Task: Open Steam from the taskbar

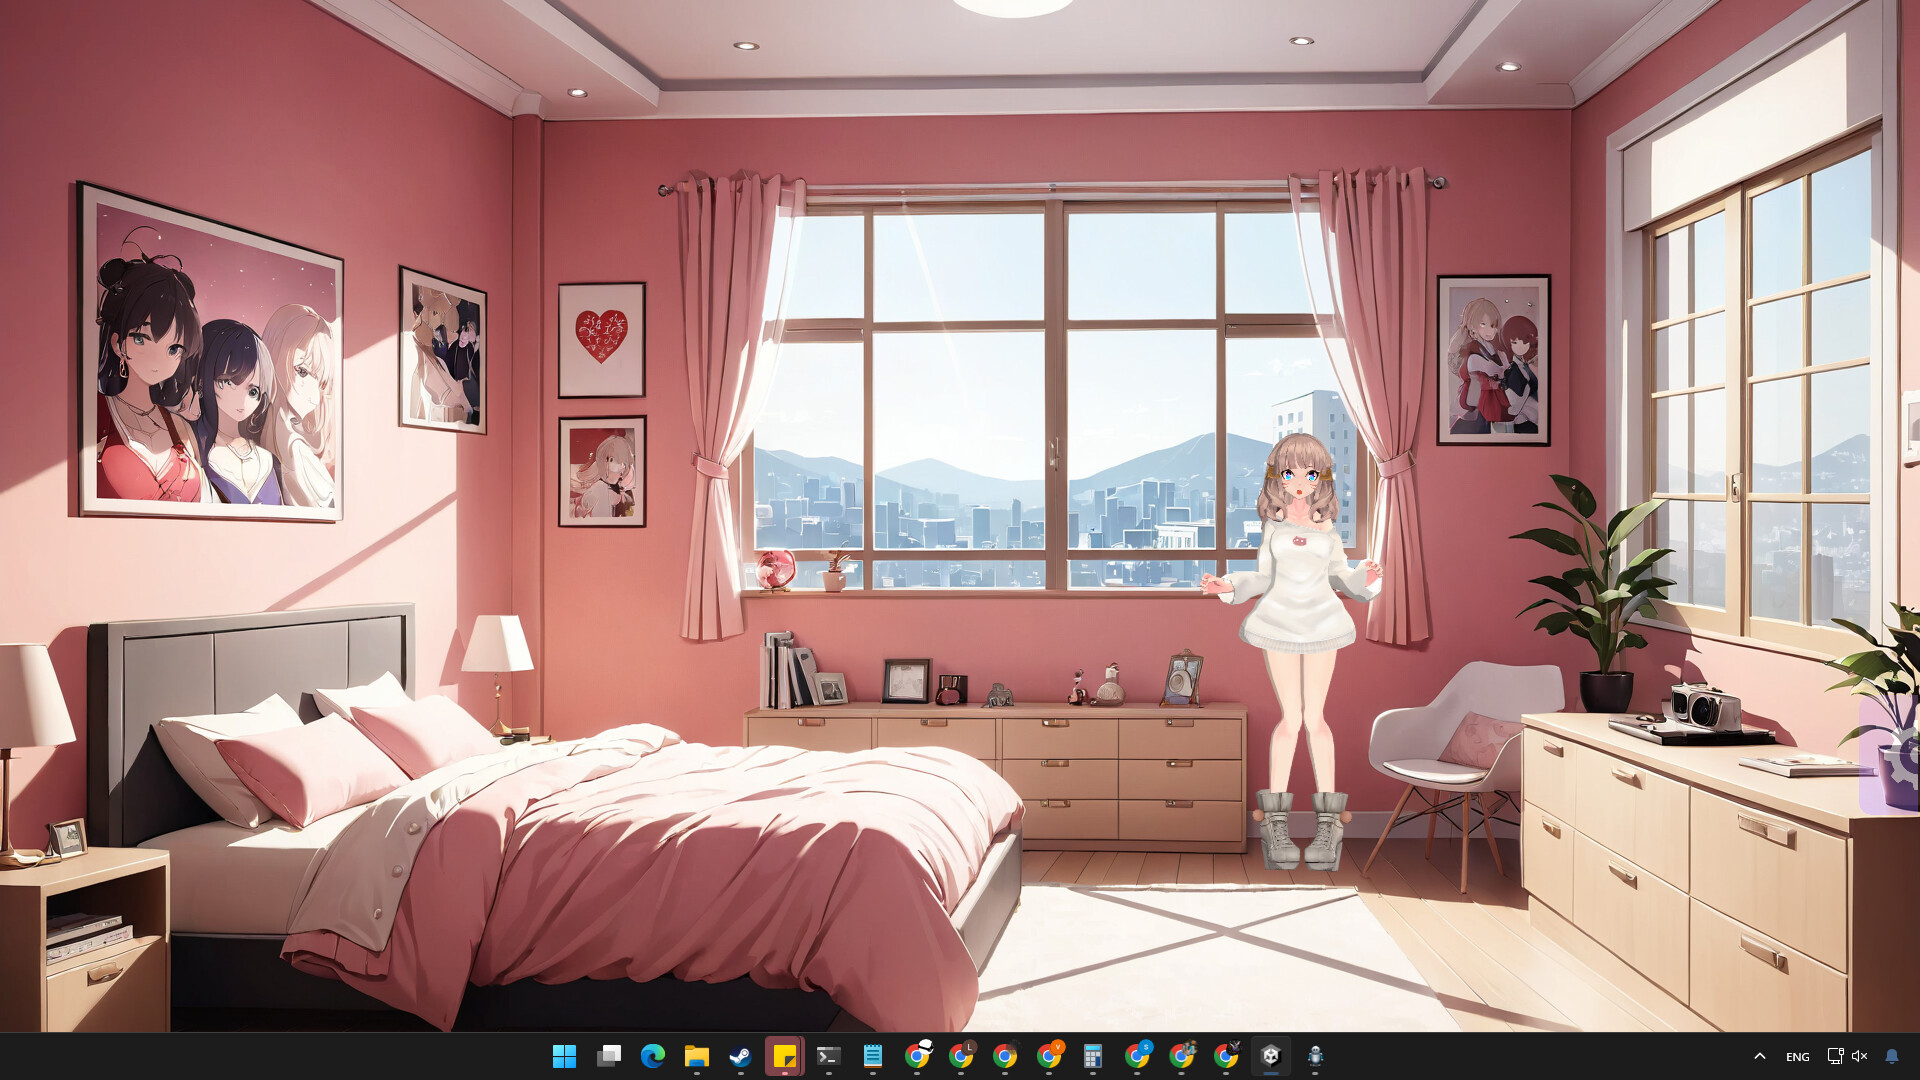Action: pos(740,1057)
